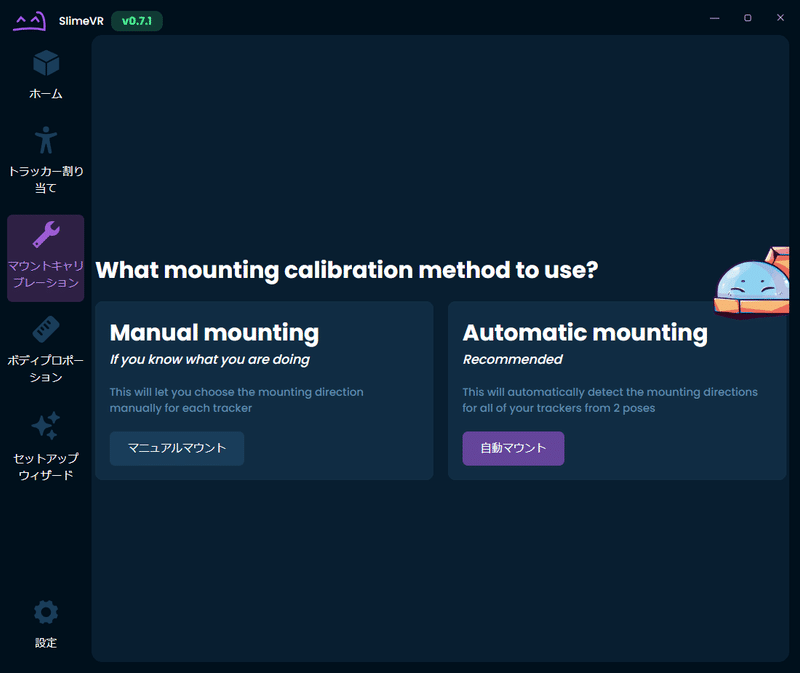Launch setup wizard via the sparkles icon
Viewport: 800px width, 673px height.
pos(46,426)
